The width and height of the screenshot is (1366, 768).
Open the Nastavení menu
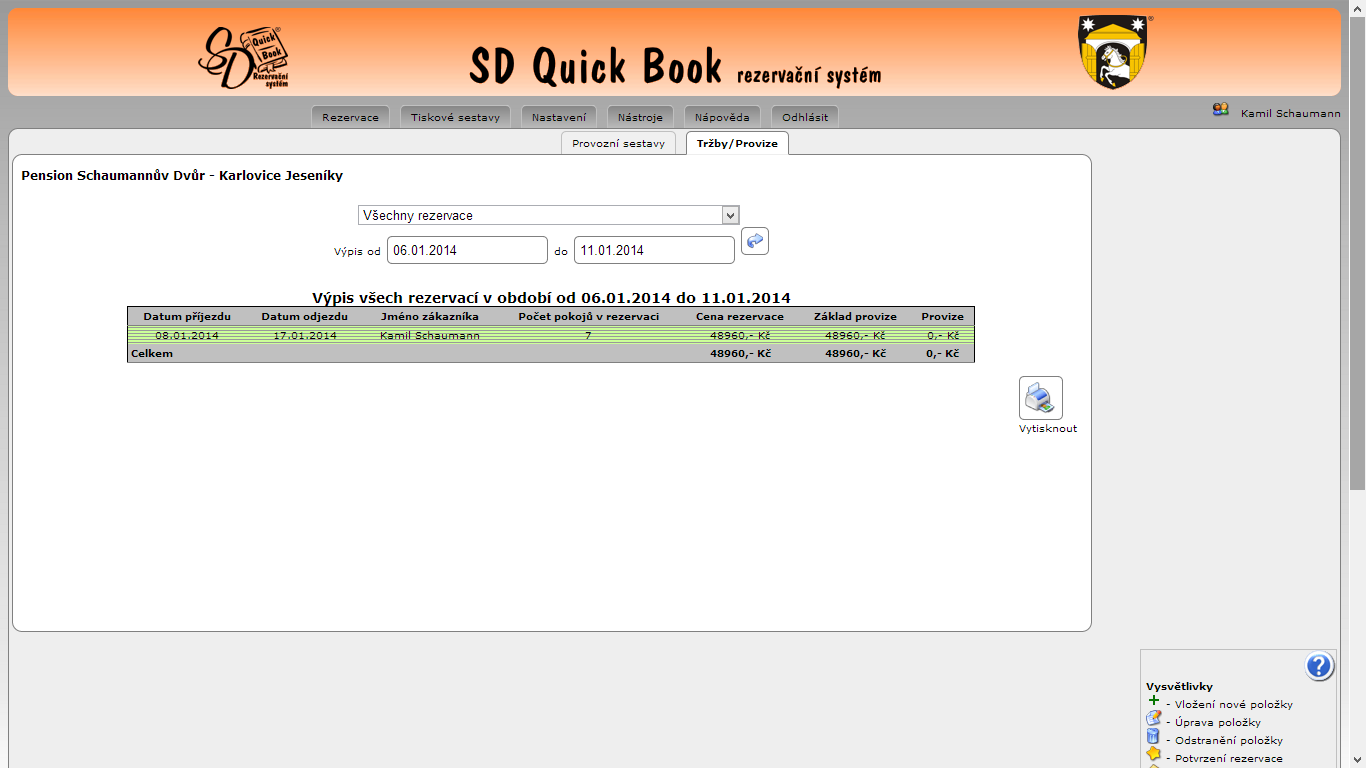[559, 117]
